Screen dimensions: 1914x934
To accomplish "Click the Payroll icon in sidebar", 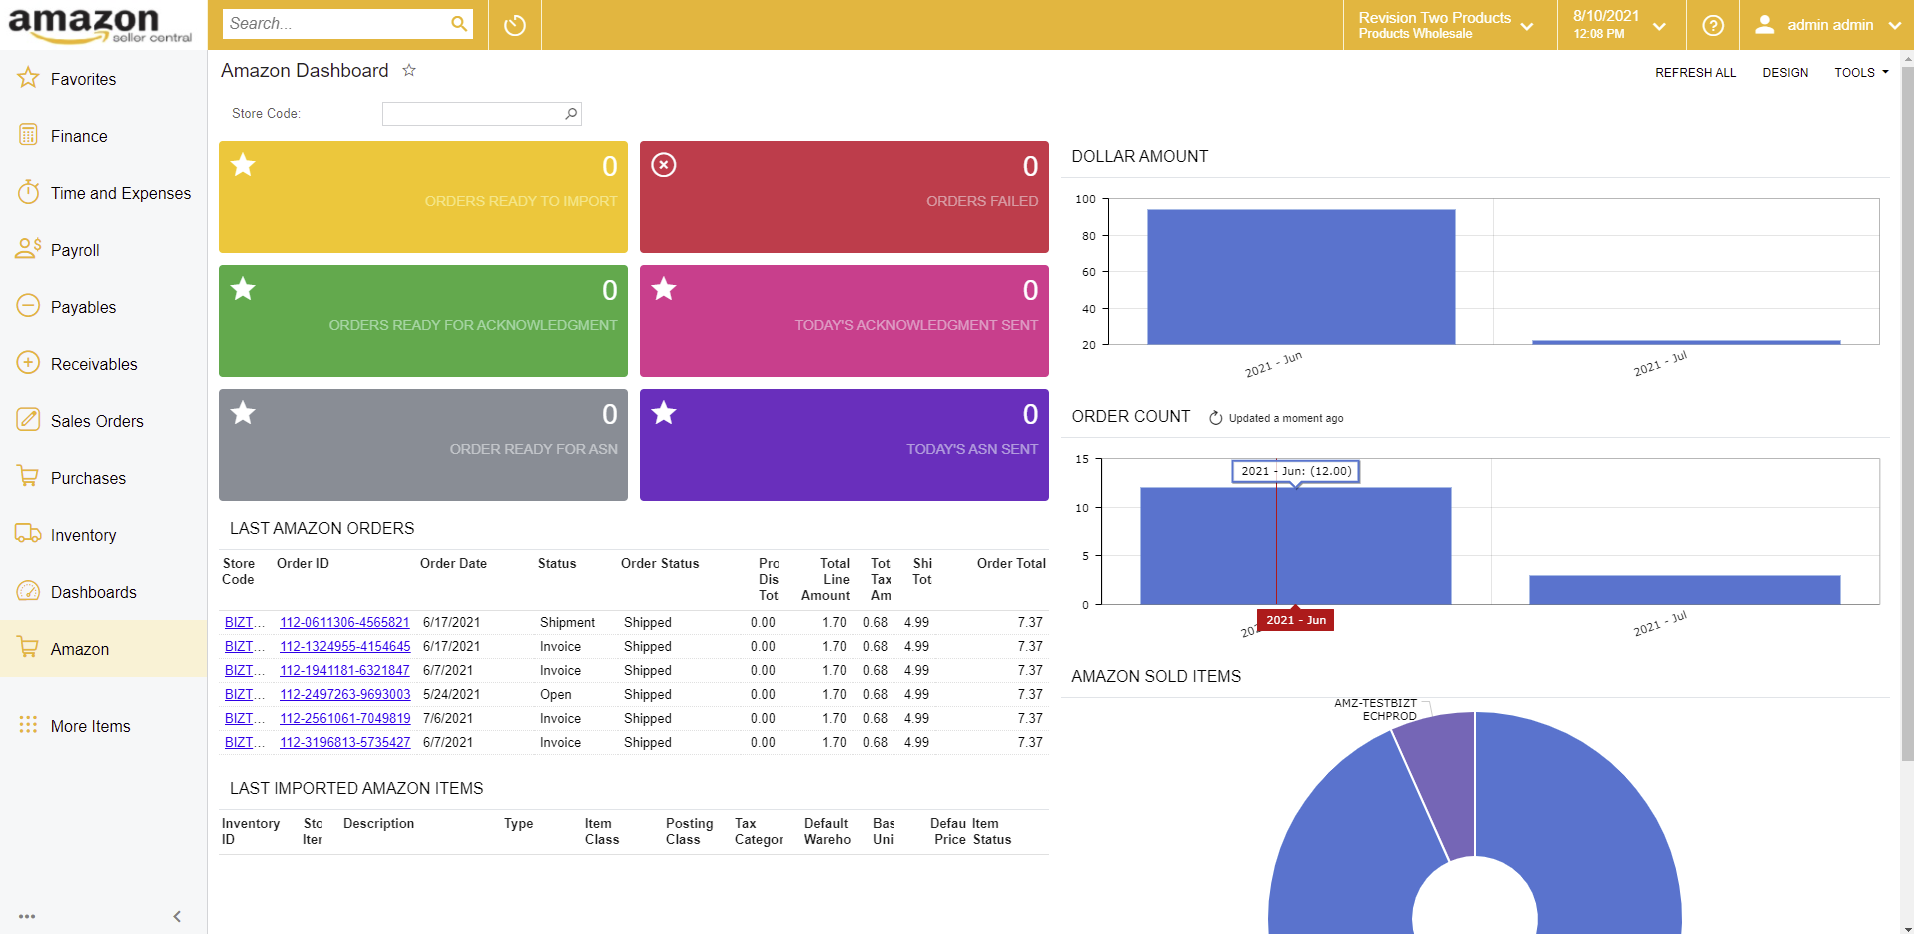I will 28,249.
